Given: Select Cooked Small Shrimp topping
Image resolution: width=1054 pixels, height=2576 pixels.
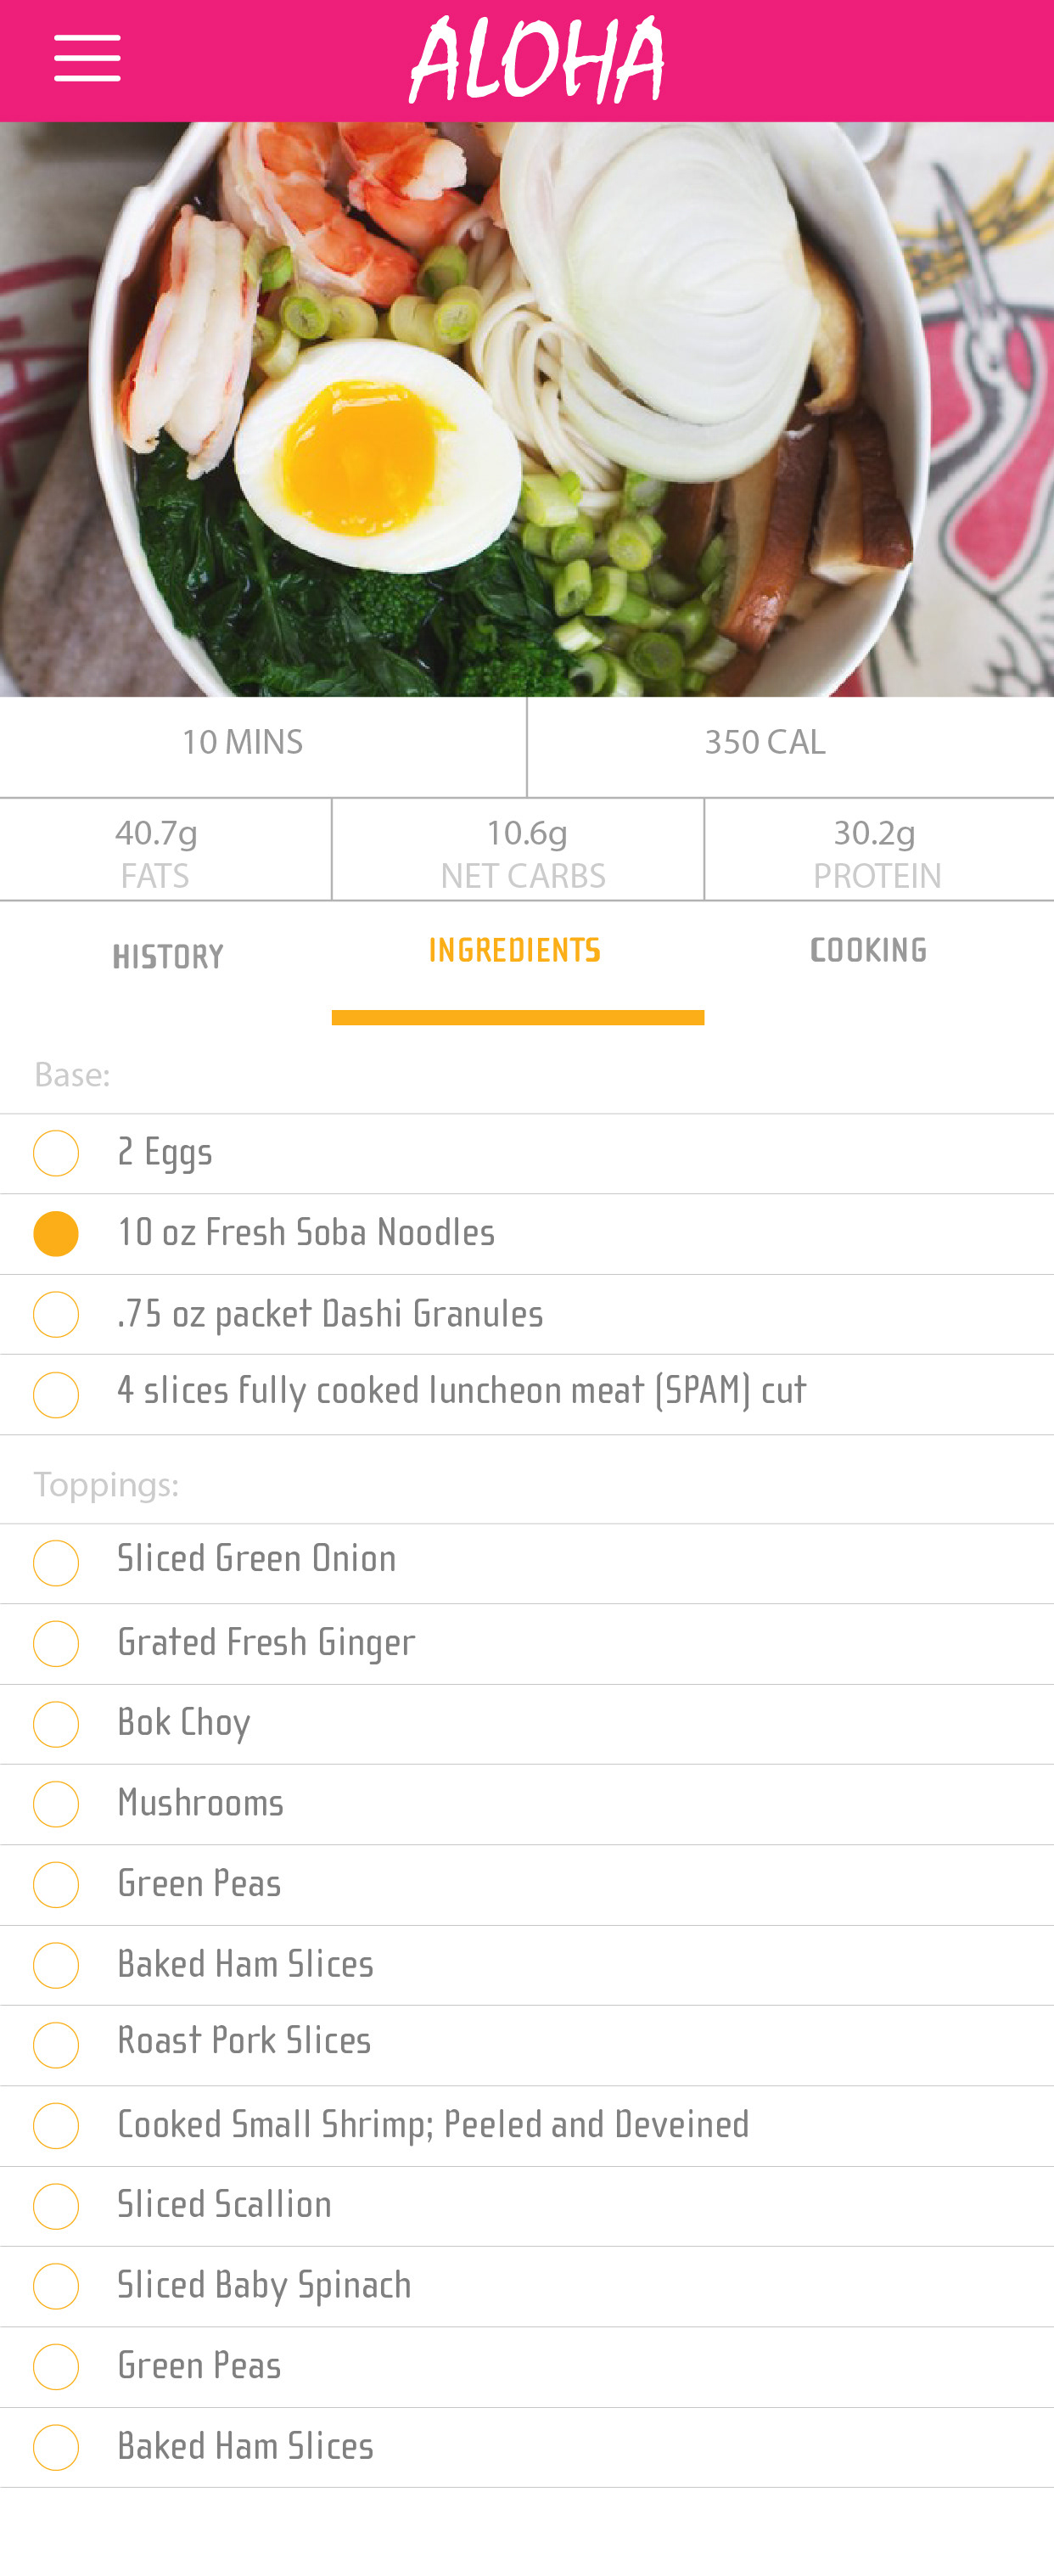Looking at the screenshot, I should click(56, 2125).
